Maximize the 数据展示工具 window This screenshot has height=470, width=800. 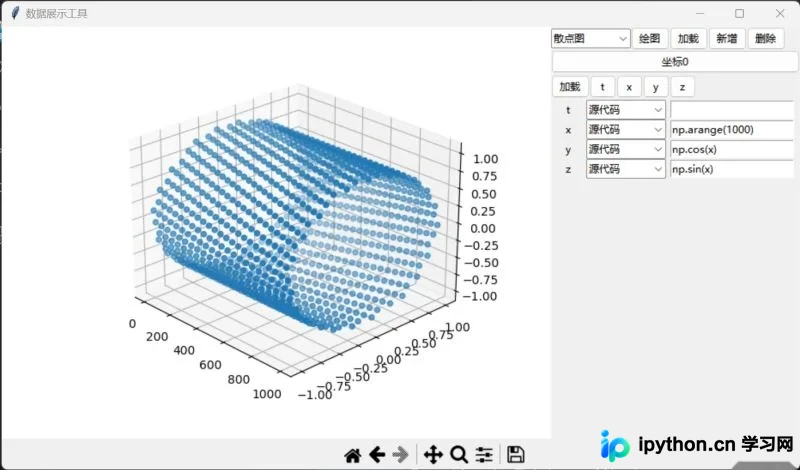pos(739,13)
